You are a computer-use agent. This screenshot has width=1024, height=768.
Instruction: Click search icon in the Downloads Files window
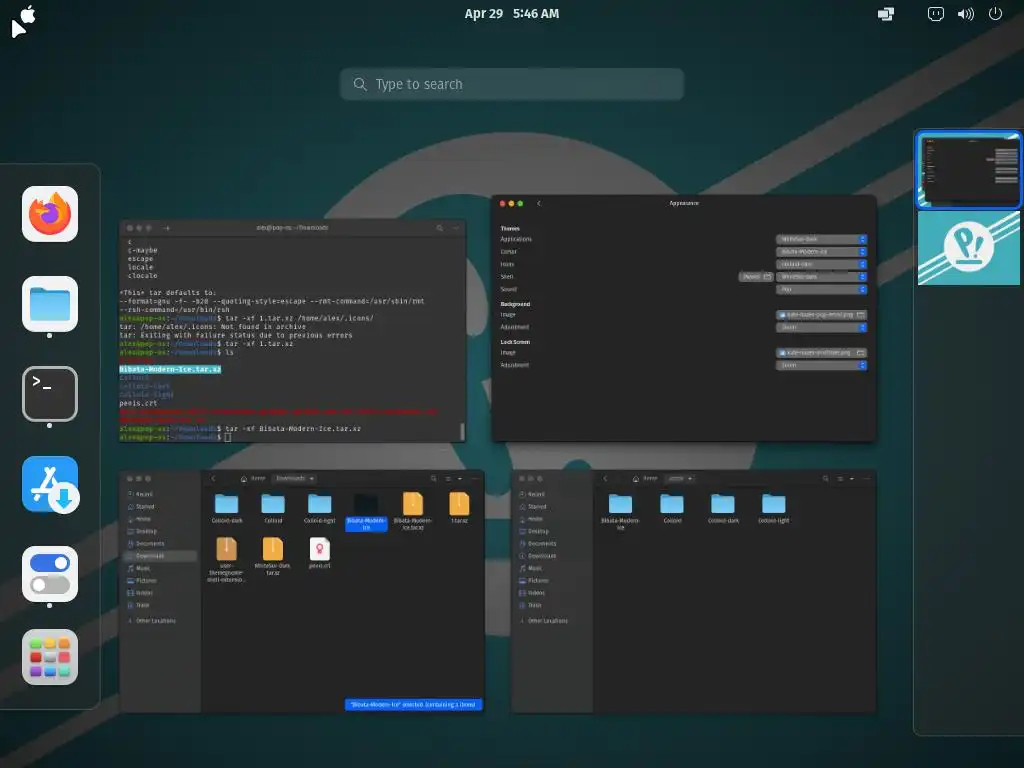[434, 479]
